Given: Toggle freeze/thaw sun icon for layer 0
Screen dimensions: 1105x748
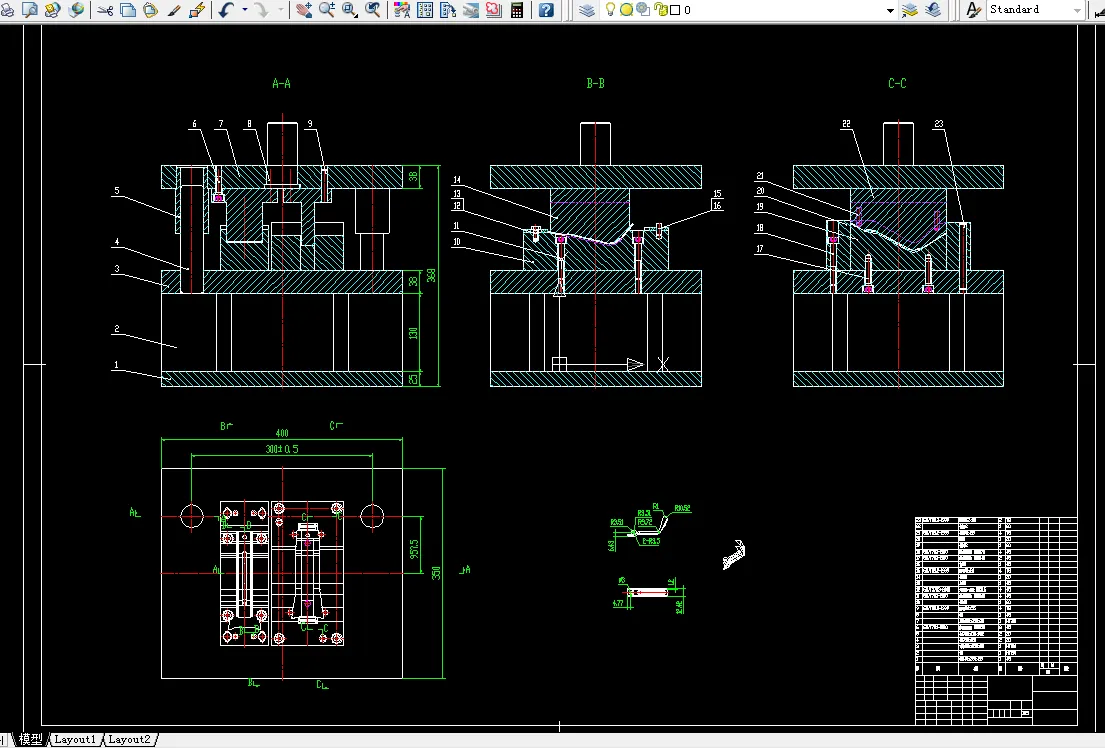Looking at the screenshot, I should (626, 10).
